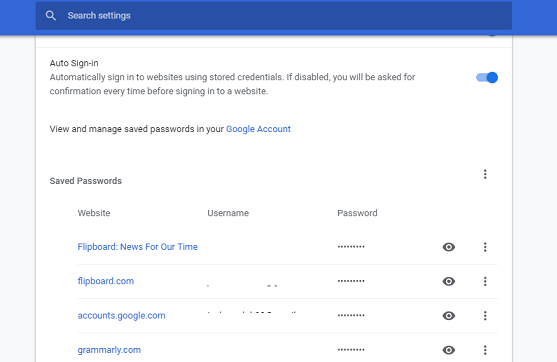Screen dimensions: 557x362
Task: Show password for grammarly.com
Action: 449,350
